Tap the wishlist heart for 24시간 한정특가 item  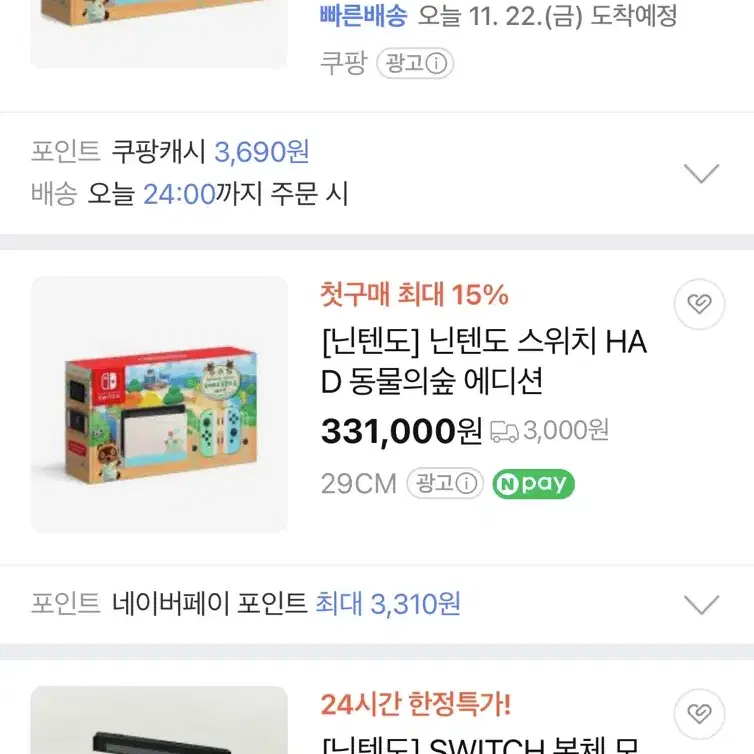click(699, 714)
